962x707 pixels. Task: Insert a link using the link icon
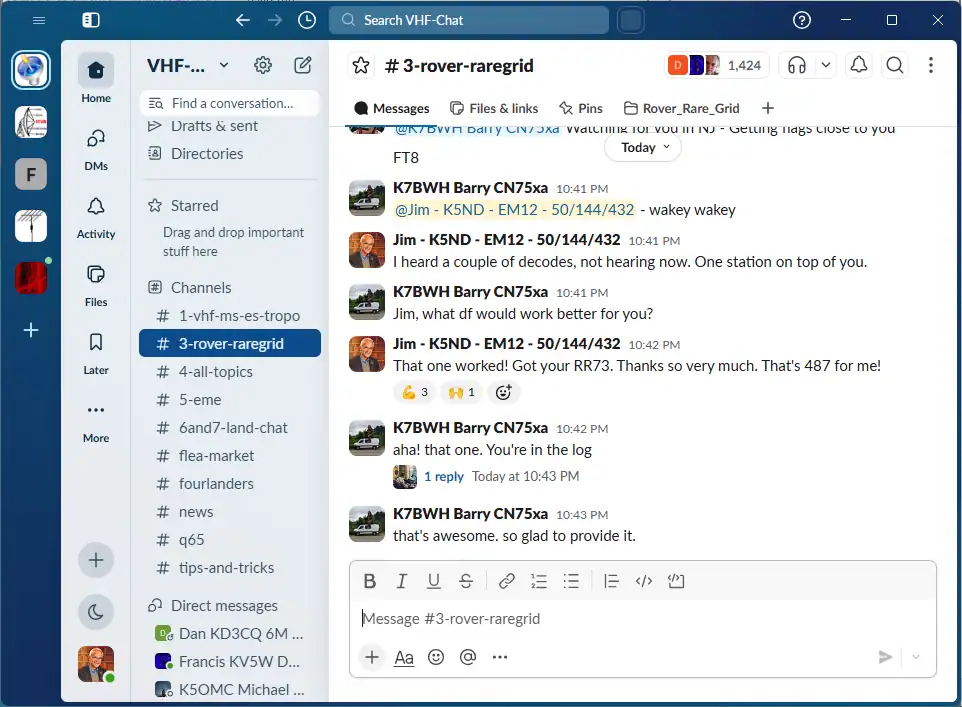pyautogui.click(x=506, y=581)
